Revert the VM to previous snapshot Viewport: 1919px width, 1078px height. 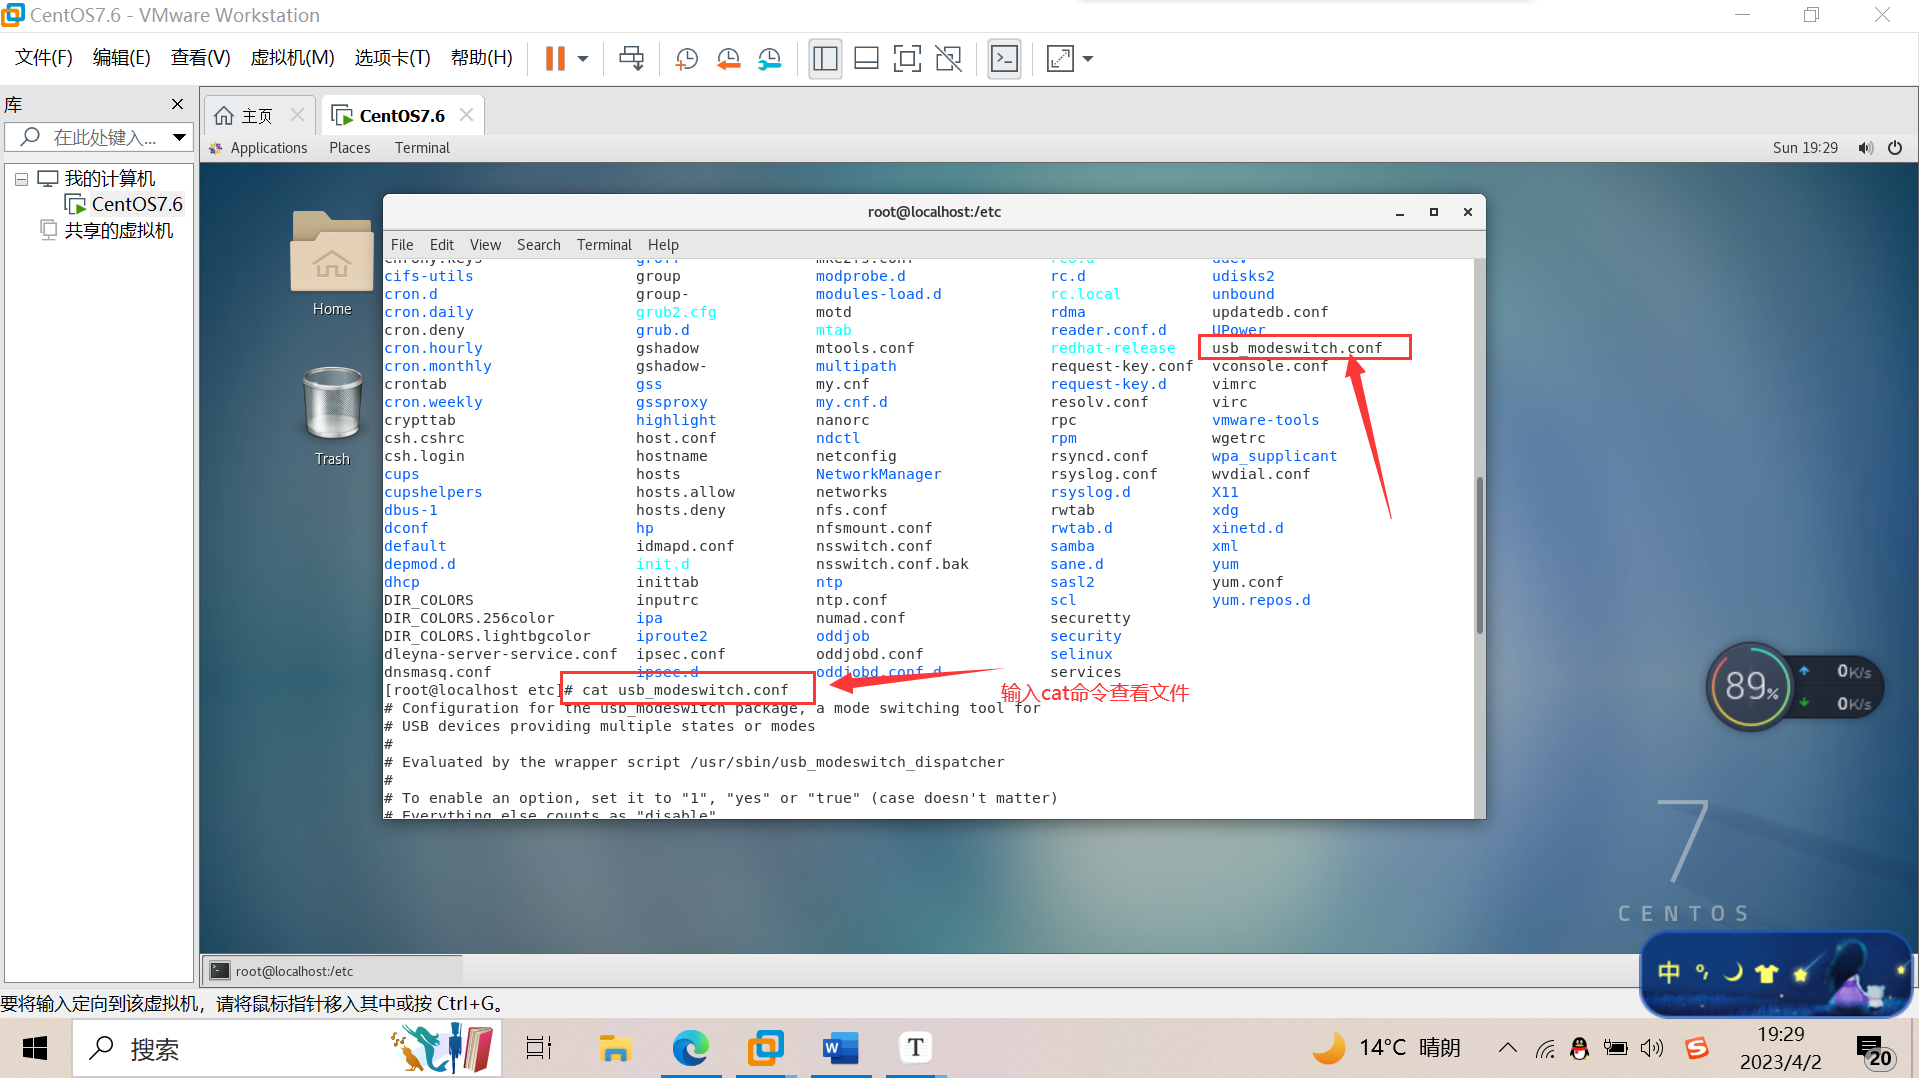(728, 58)
